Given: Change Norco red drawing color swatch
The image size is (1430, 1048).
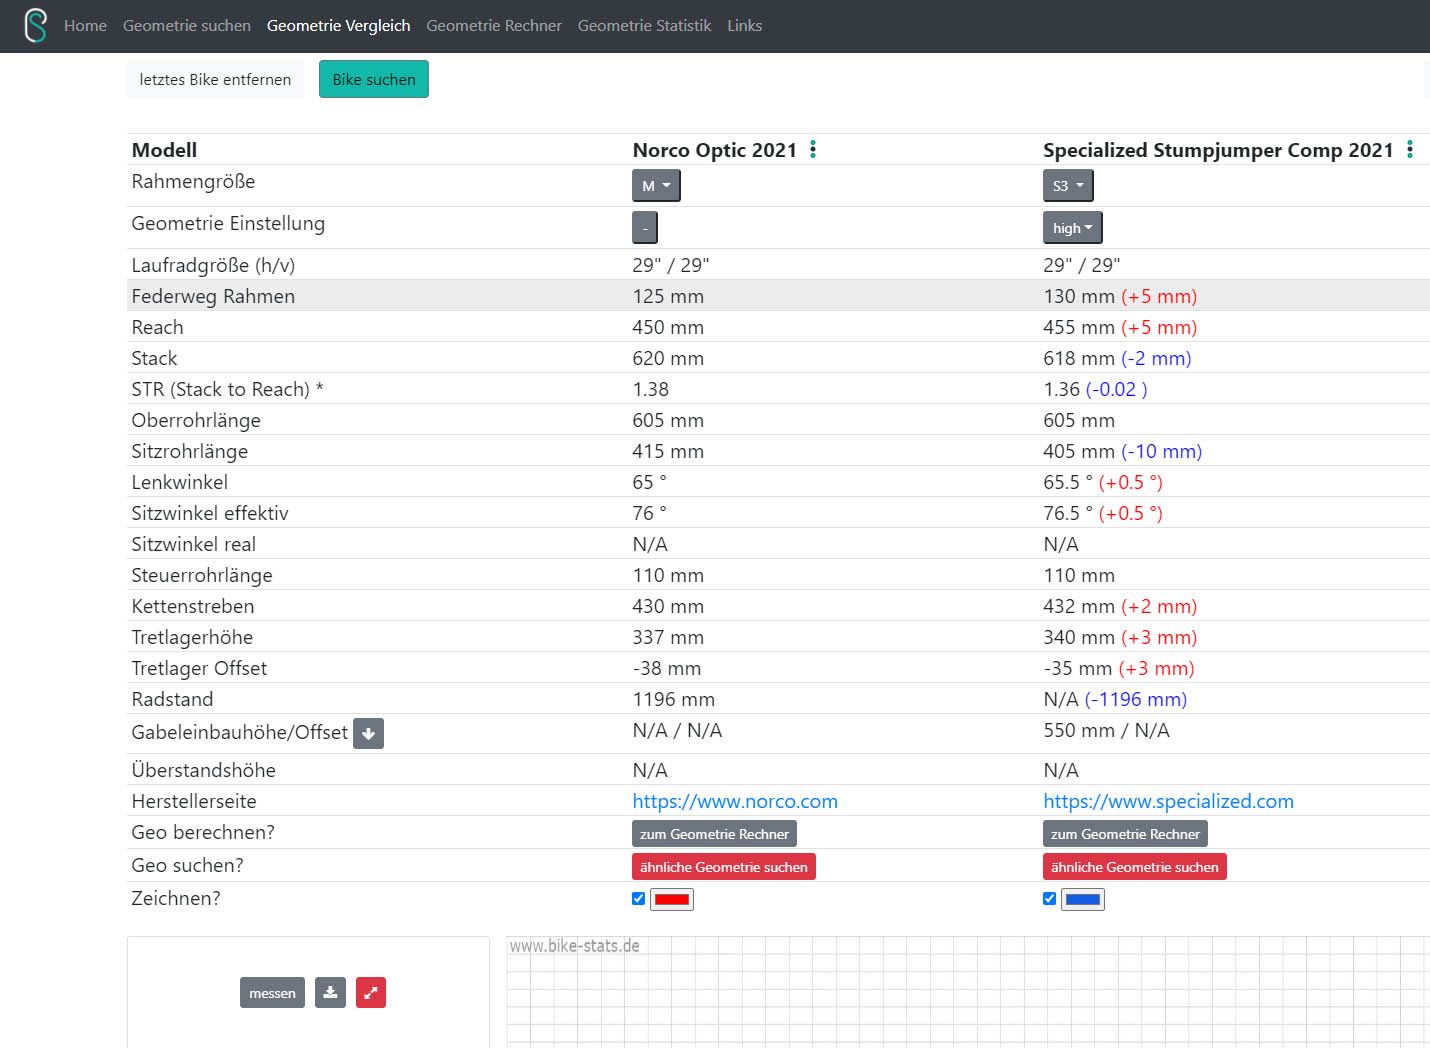Looking at the screenshot, I should pos(672,899).
